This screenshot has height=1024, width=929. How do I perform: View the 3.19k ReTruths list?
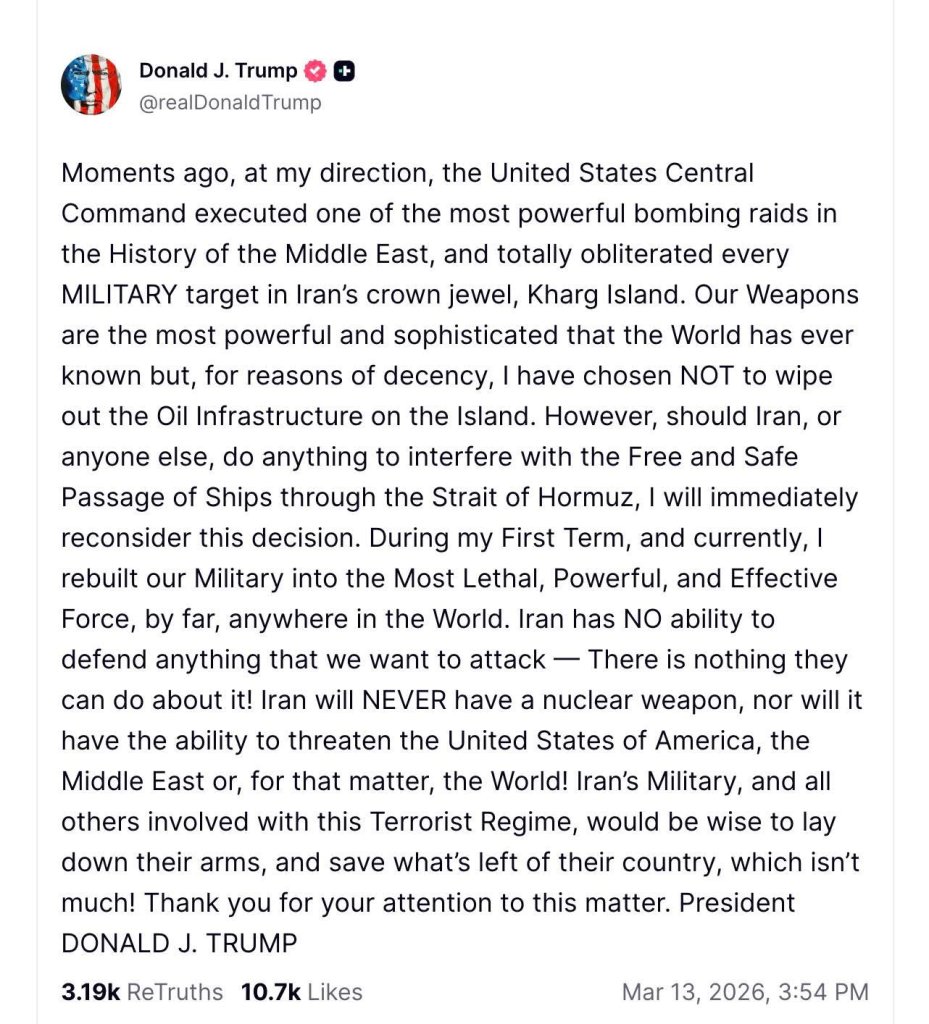pyautogui.click(x=142, y=992)
